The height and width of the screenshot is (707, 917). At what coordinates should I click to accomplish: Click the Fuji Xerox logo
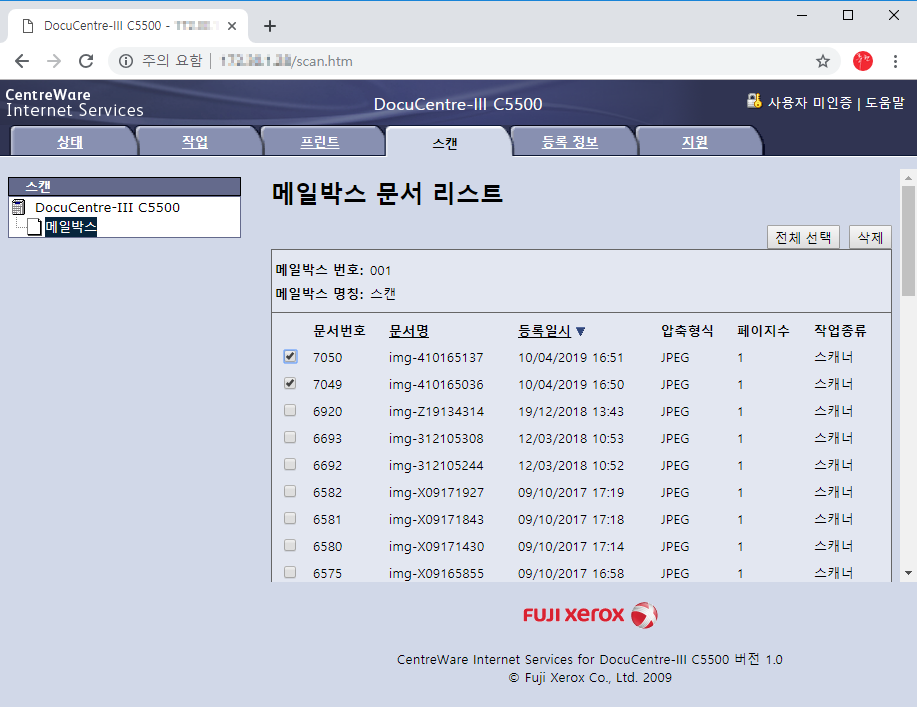point(590,615)
